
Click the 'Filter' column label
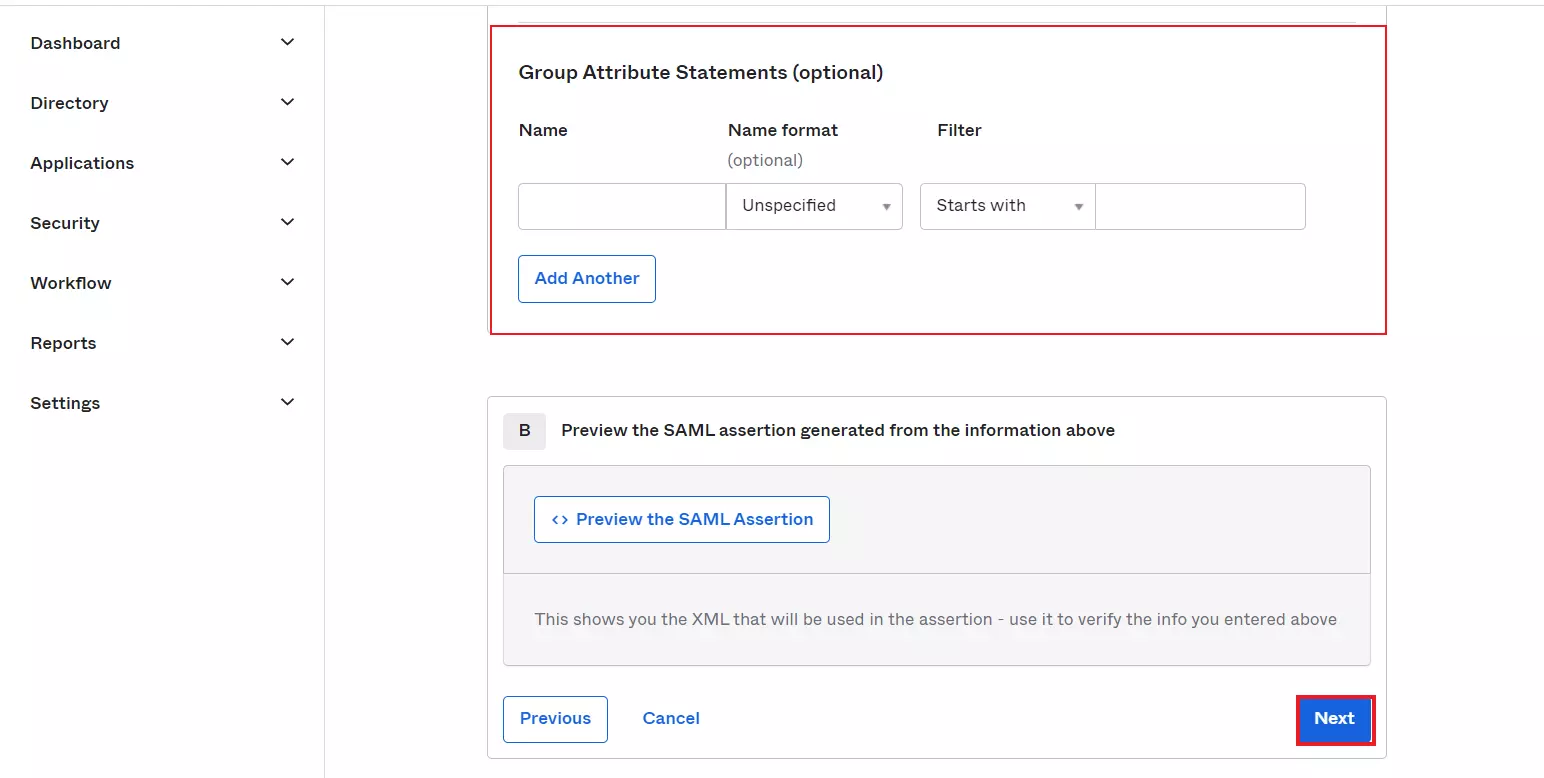coord(960,130)
